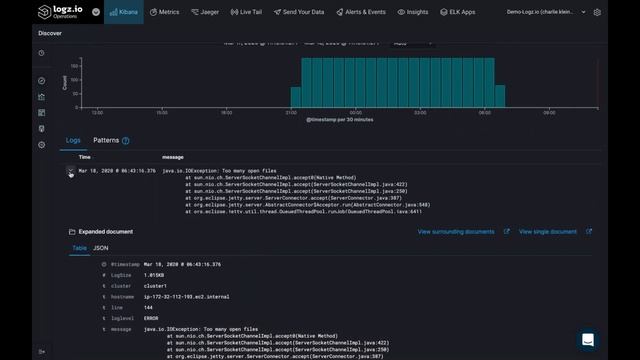The height and width of the screenshot is (360, 640).
Task: Click the Mar 18, 2020 timestamp in log row
Action: (117, 171)
